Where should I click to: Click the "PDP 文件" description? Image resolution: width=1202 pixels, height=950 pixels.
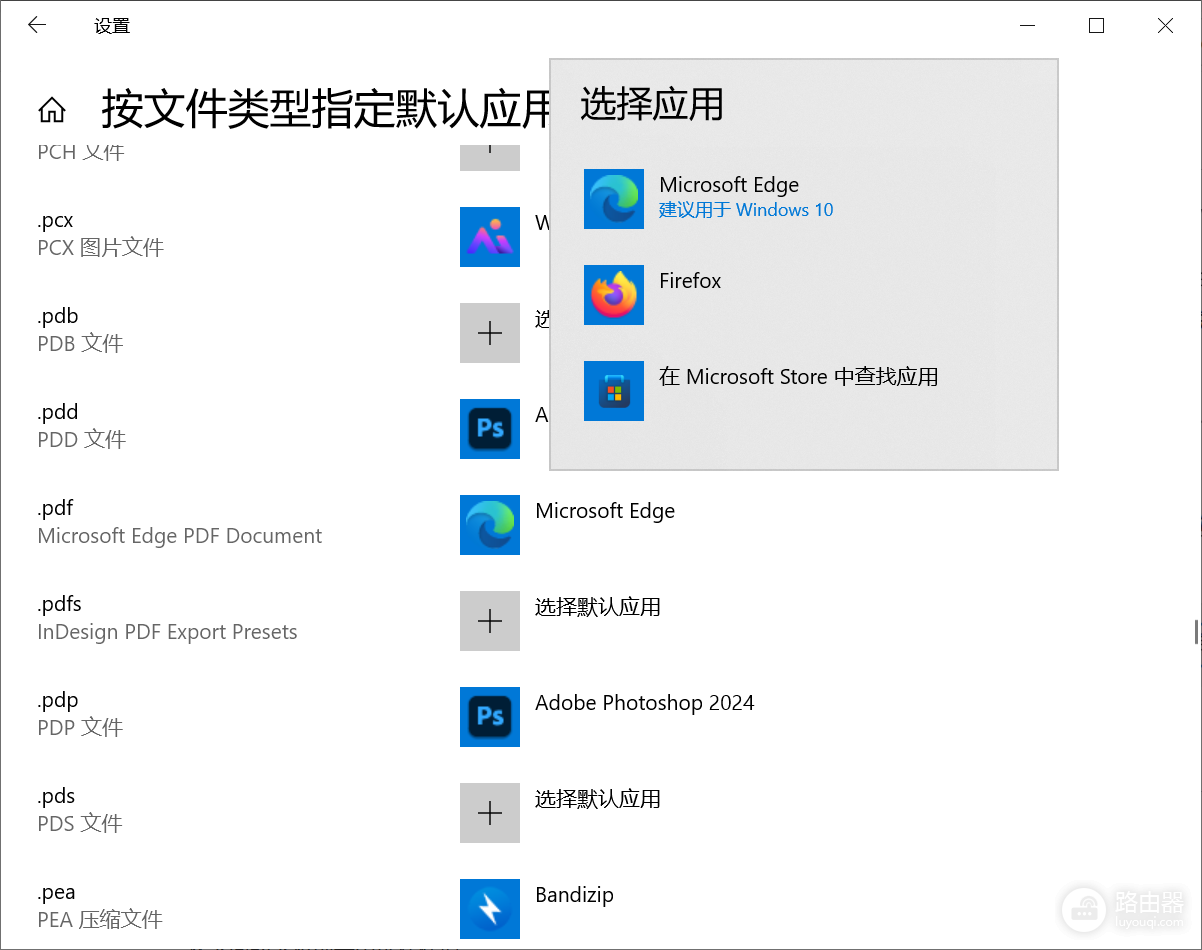tap(80, 728)
